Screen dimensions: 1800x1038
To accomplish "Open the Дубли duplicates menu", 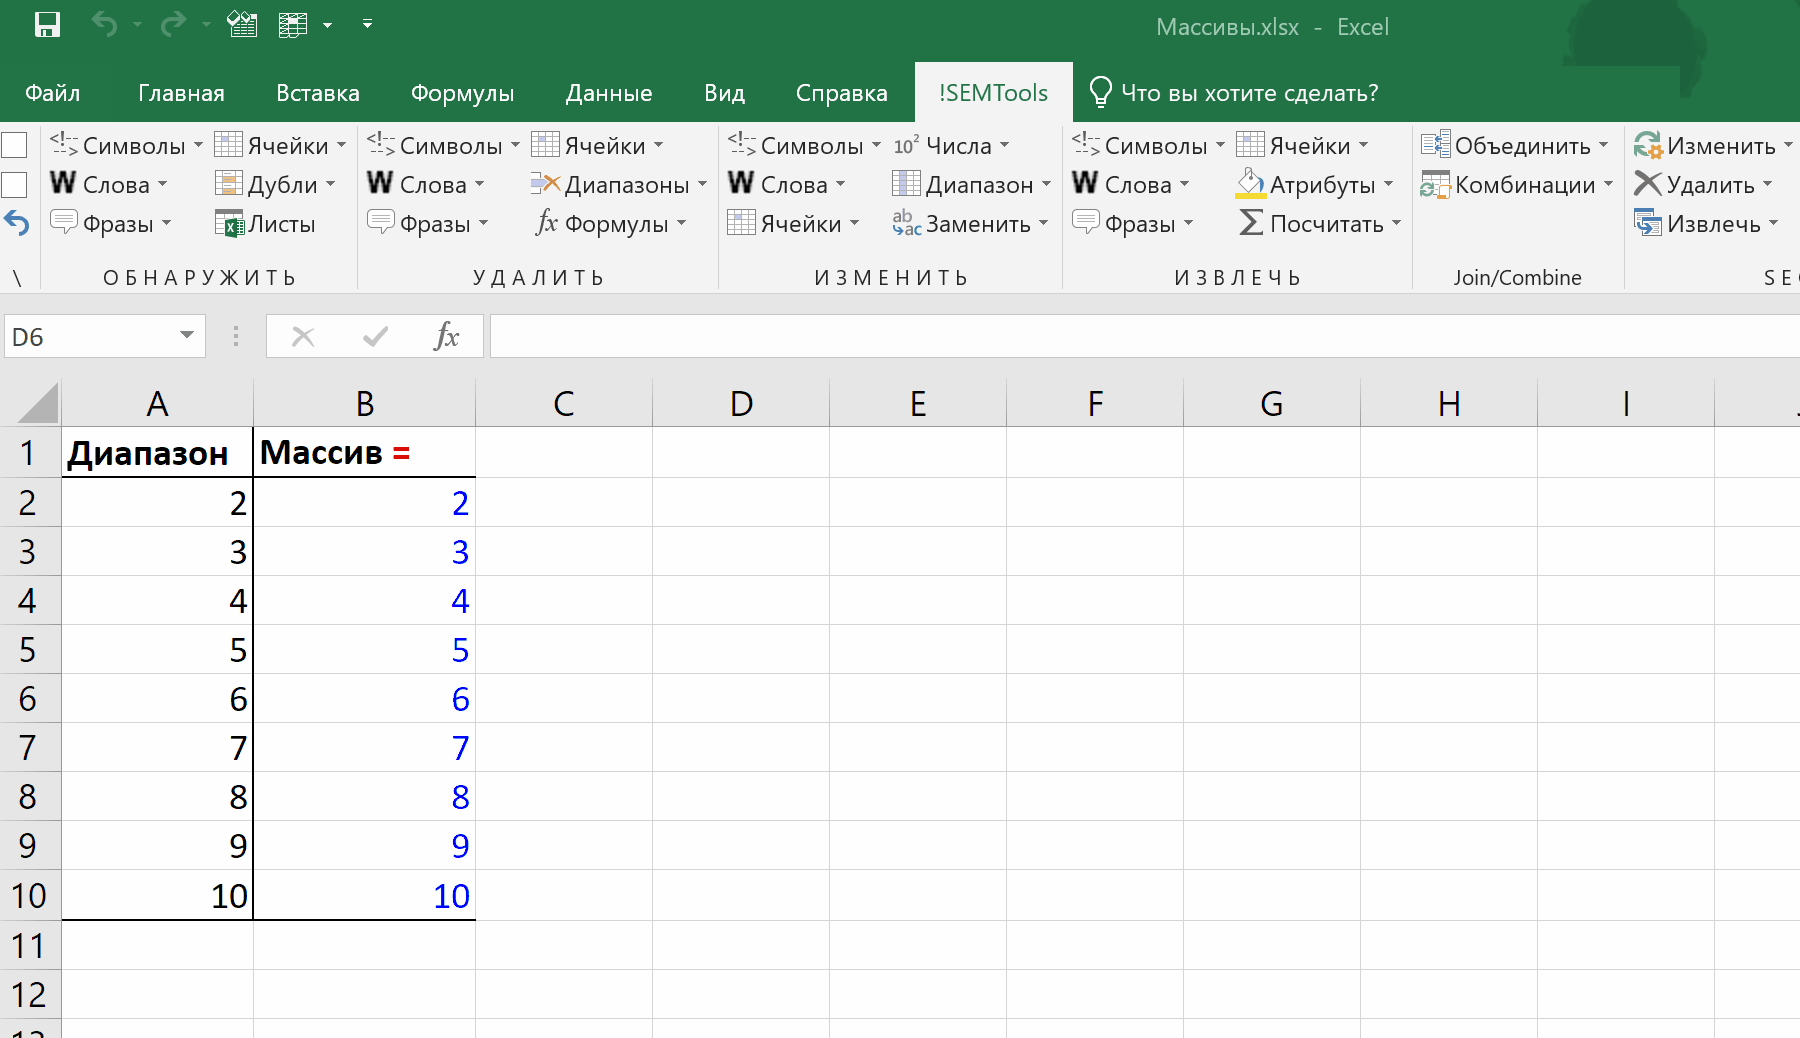I will 276,185.
